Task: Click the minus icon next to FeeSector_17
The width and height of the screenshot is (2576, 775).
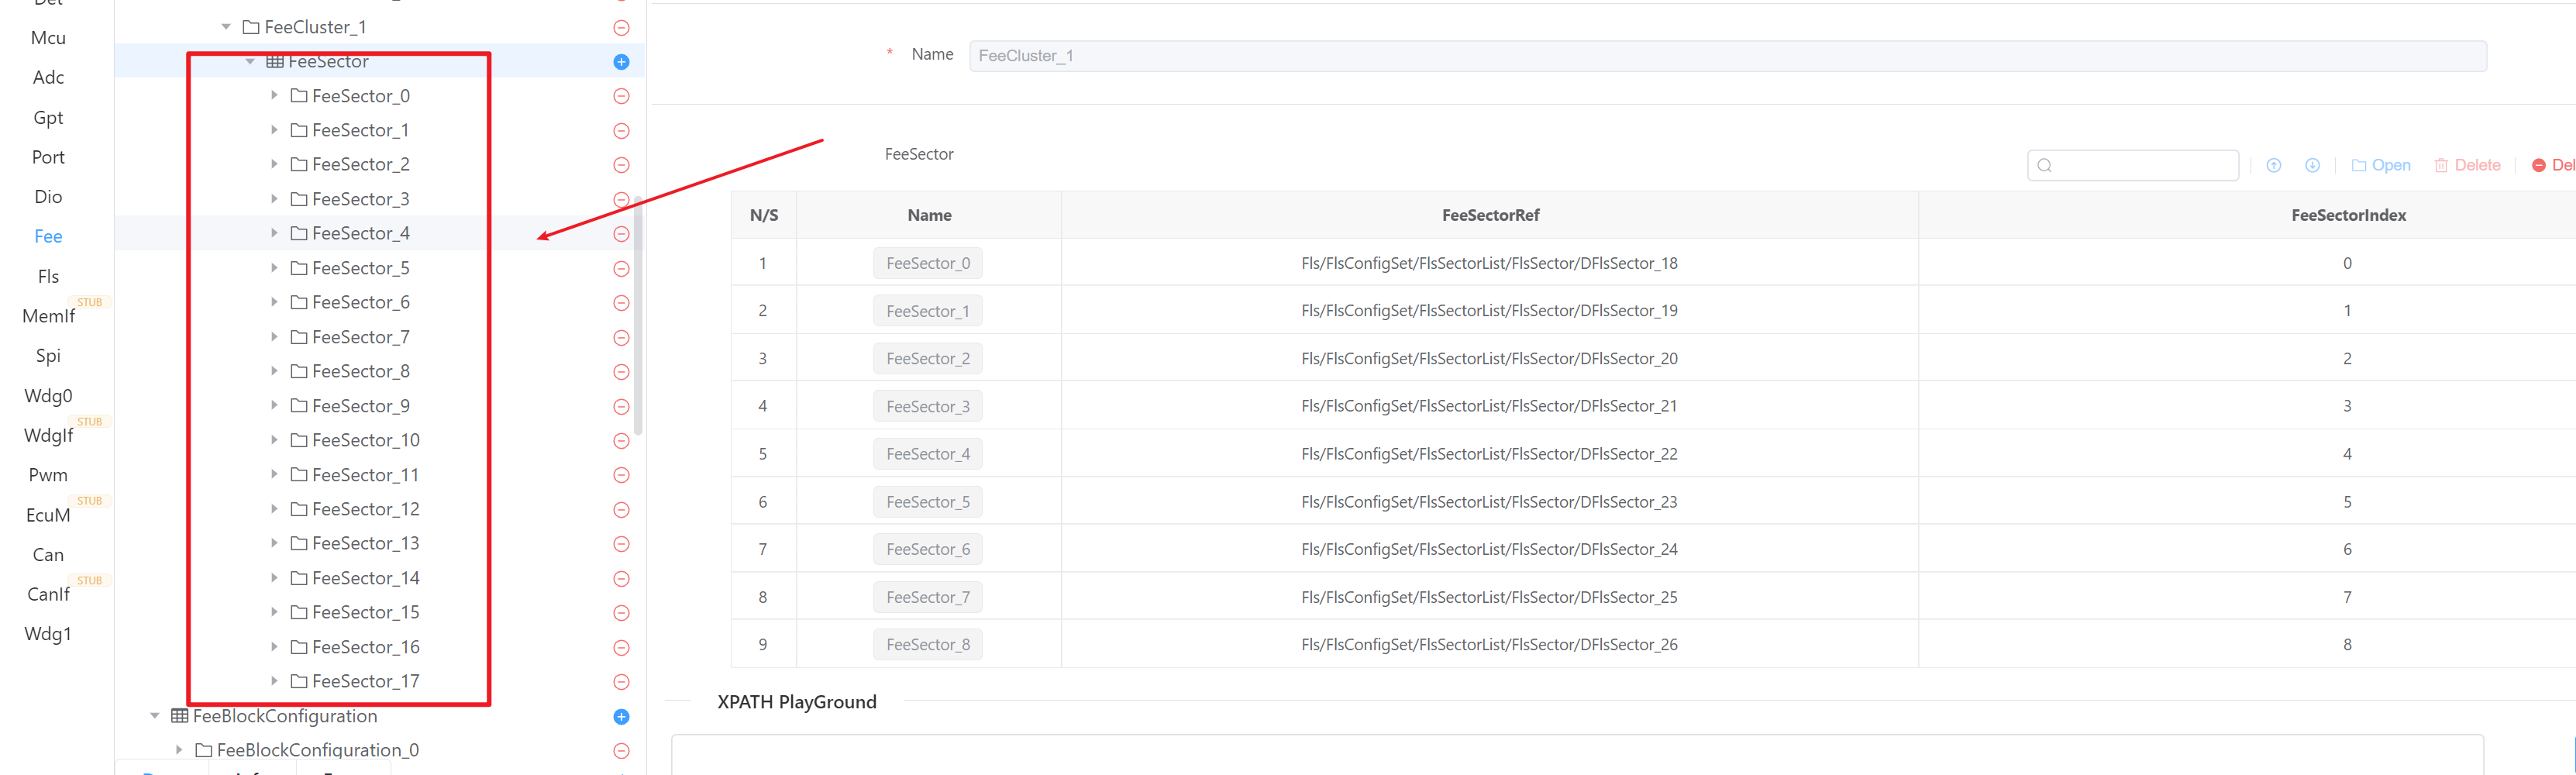Action: (621, 682)
